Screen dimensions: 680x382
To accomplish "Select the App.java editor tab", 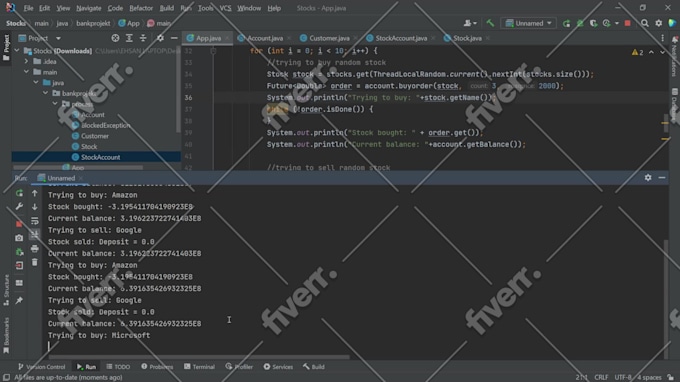I will (x=208, y=38).
